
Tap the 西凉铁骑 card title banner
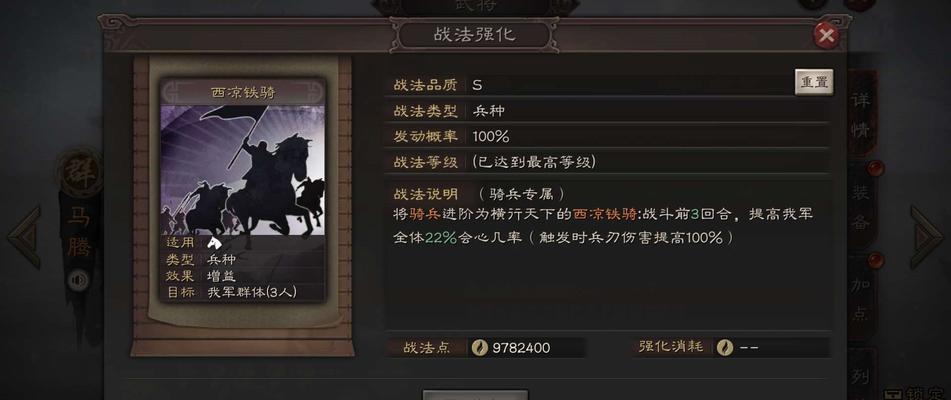[x=243, y=92]
